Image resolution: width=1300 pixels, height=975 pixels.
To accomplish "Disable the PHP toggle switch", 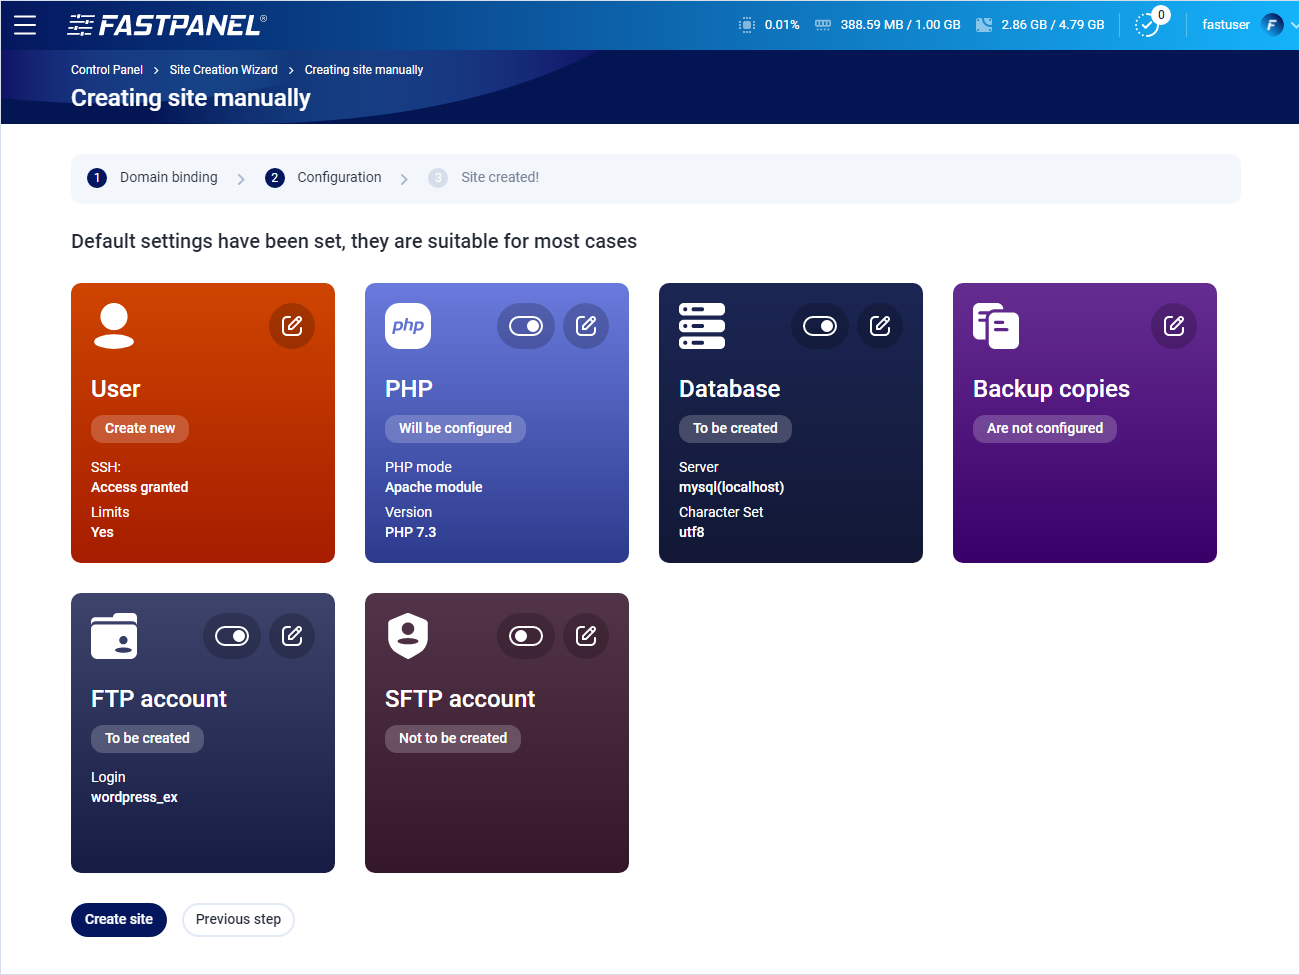I will (526, 326).
